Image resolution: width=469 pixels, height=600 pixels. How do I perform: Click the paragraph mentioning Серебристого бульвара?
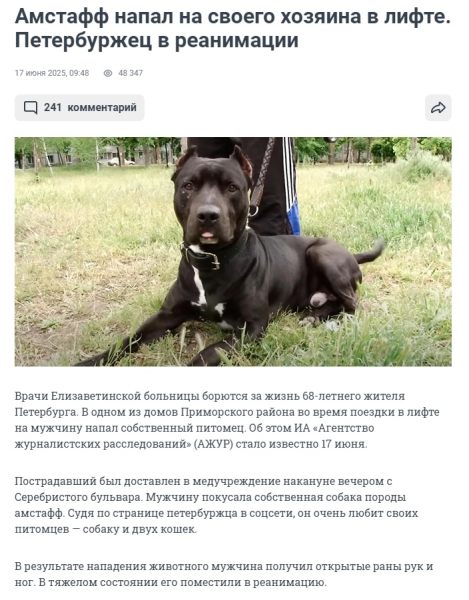tap(217, 505)
